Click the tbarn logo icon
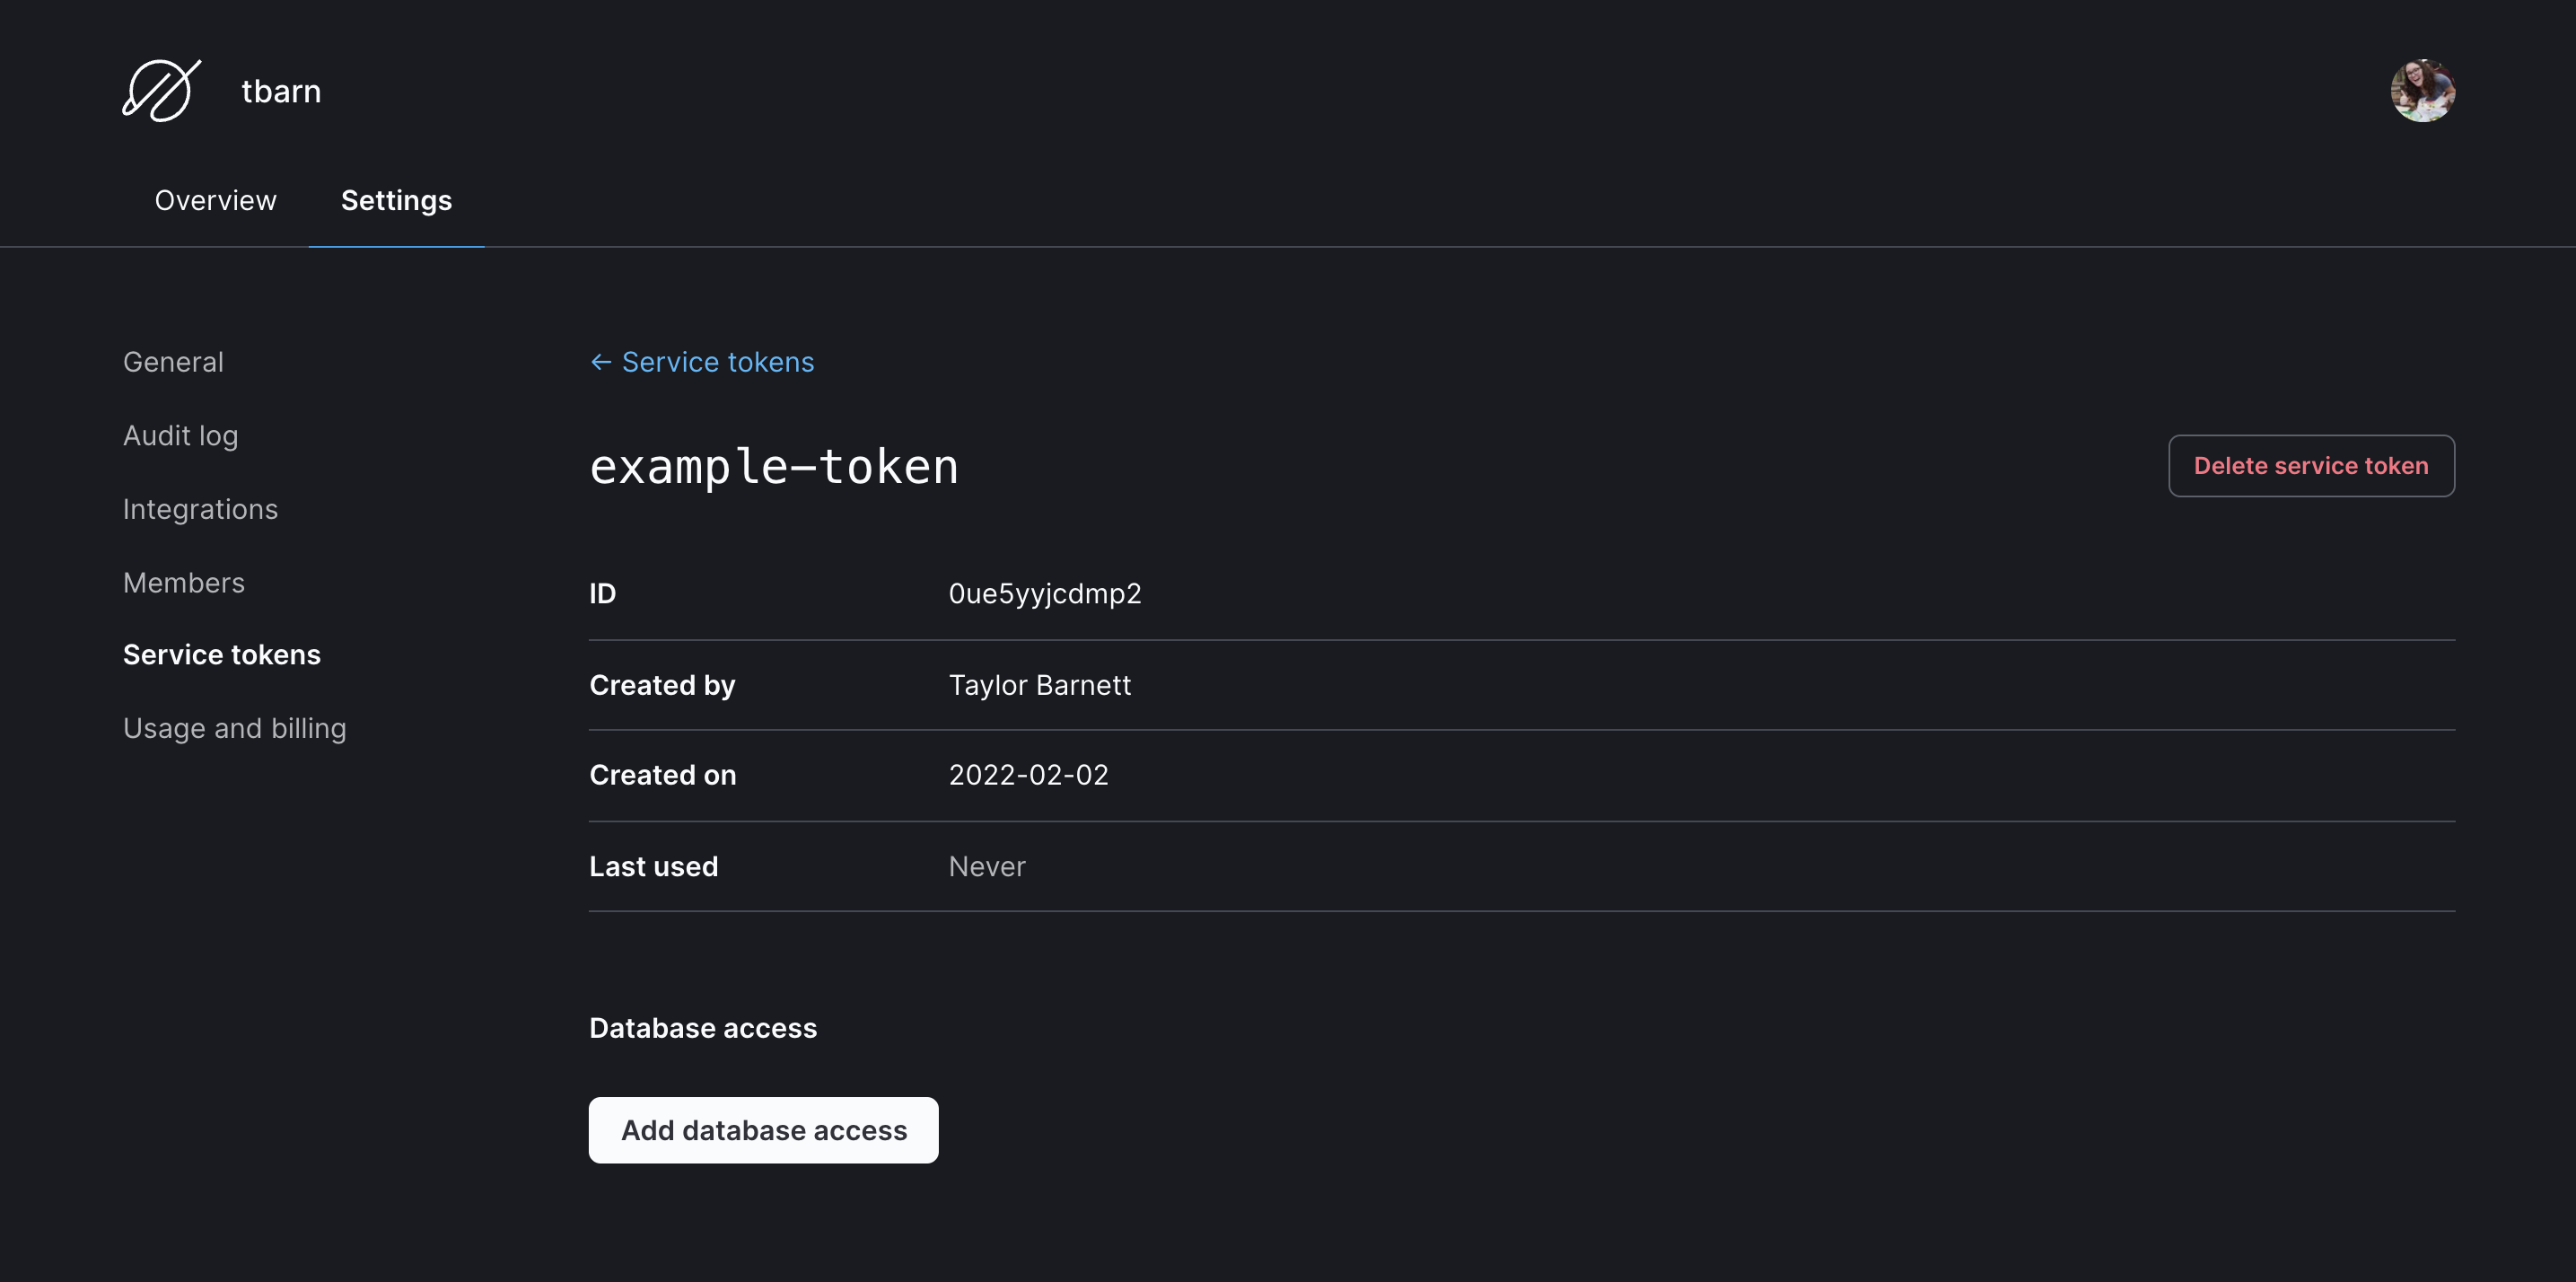 161,89
